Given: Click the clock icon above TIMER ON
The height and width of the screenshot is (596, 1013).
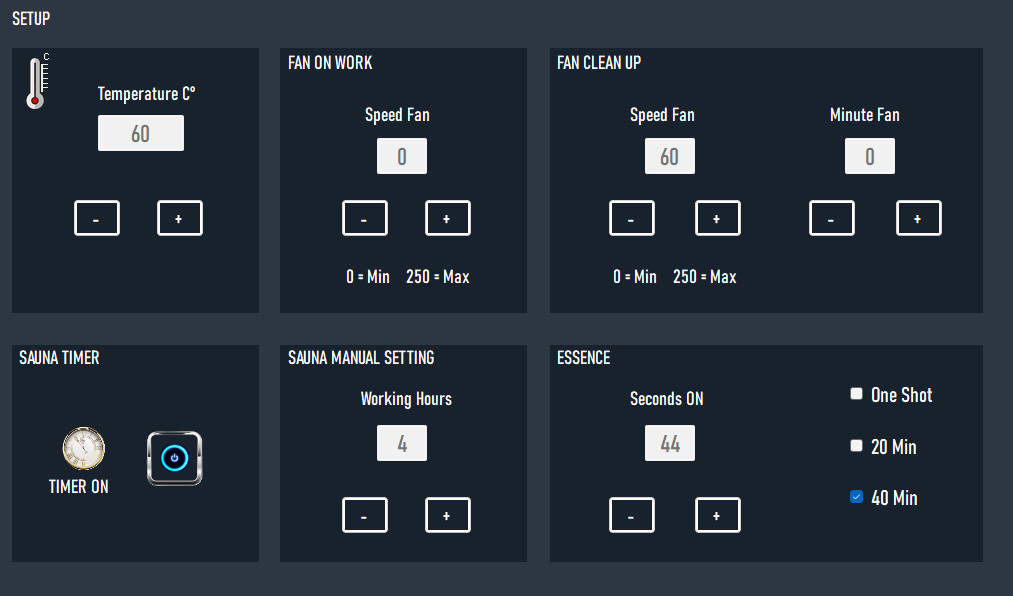Looking at the screenshot, I should (83, 449).
